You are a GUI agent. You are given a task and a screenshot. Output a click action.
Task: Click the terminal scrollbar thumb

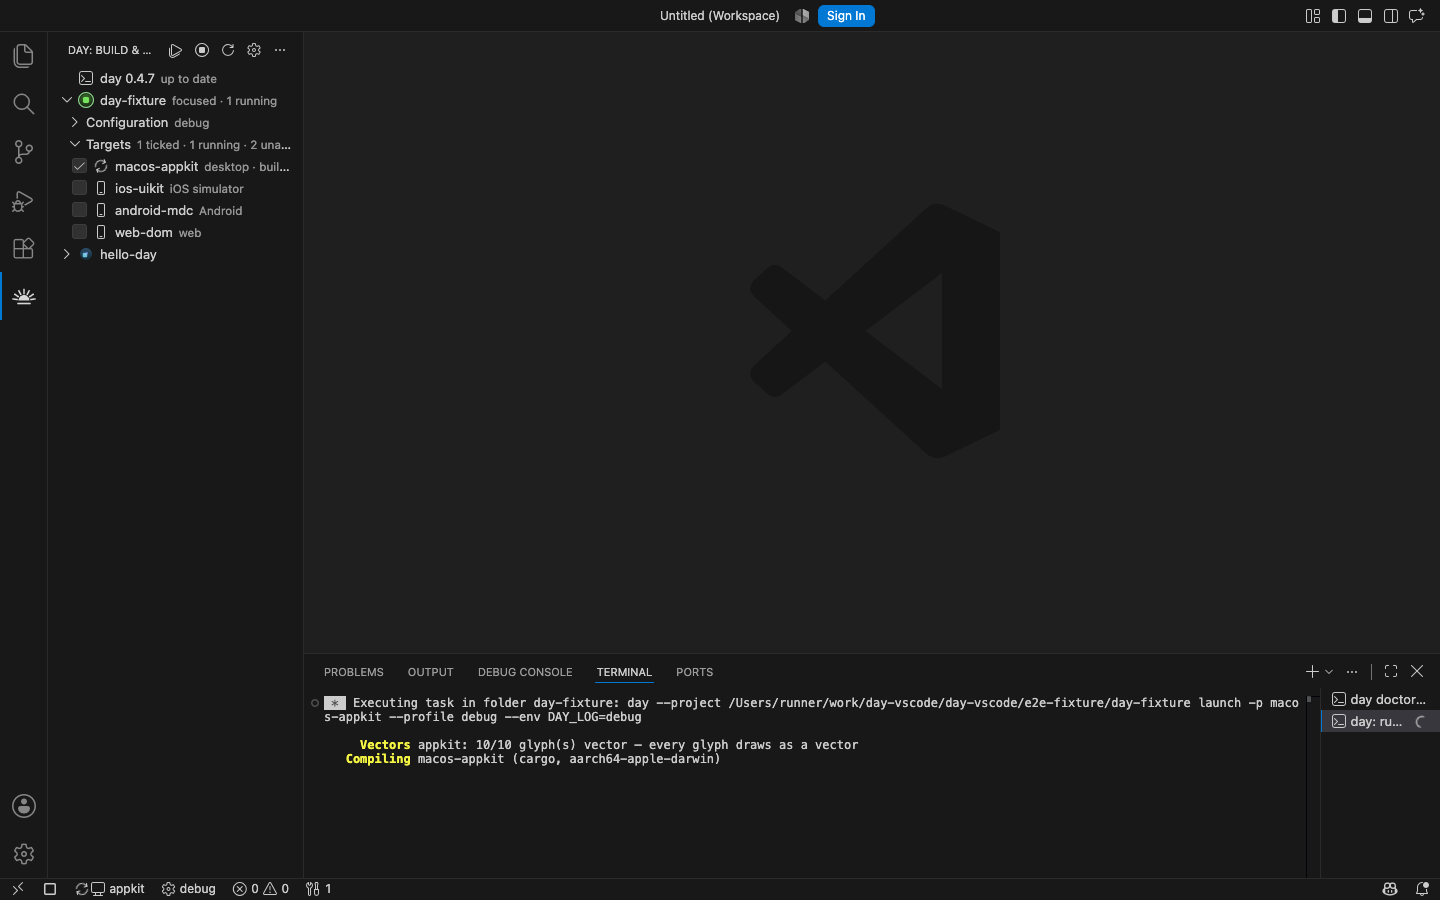[1309, 699]
